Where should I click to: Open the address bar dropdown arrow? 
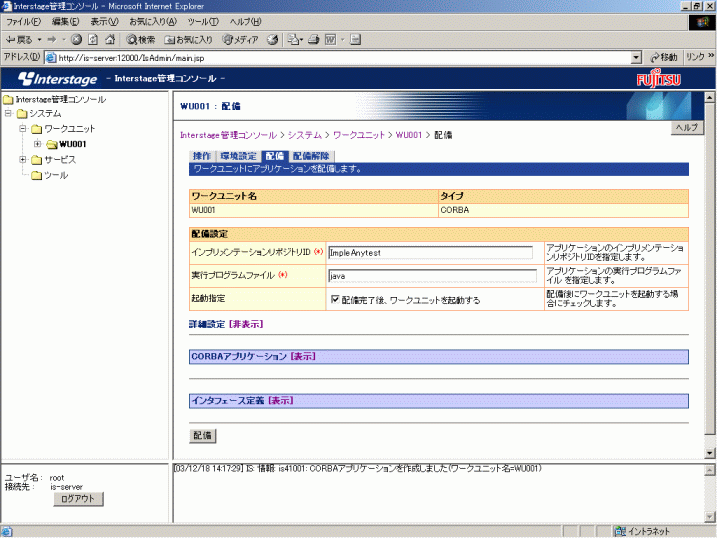[x=636, y=58]
